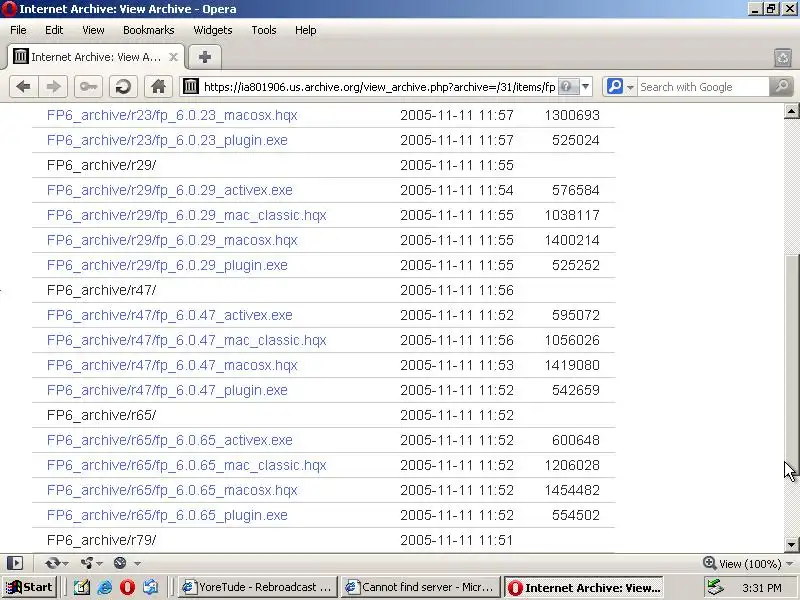This screenshot has height=600, width=800.
Task: Switch to YoreTude - Rebroadcast taskbar window
Action: (258, 588)
